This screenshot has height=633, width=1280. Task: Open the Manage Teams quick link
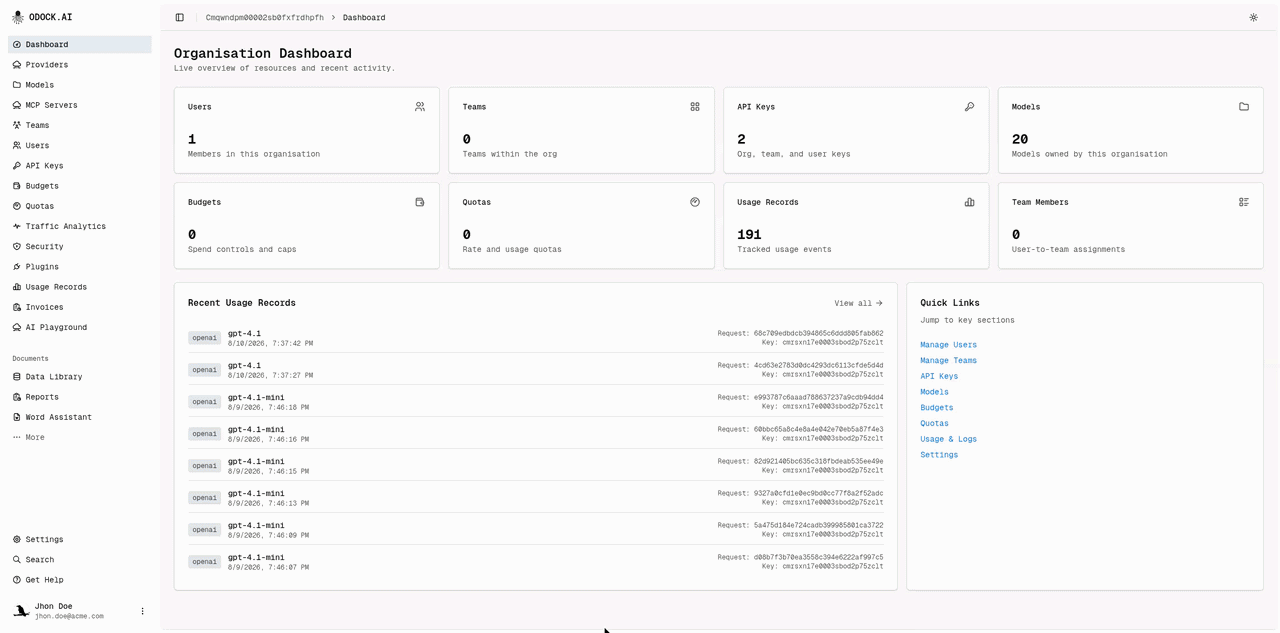(949, 360)
